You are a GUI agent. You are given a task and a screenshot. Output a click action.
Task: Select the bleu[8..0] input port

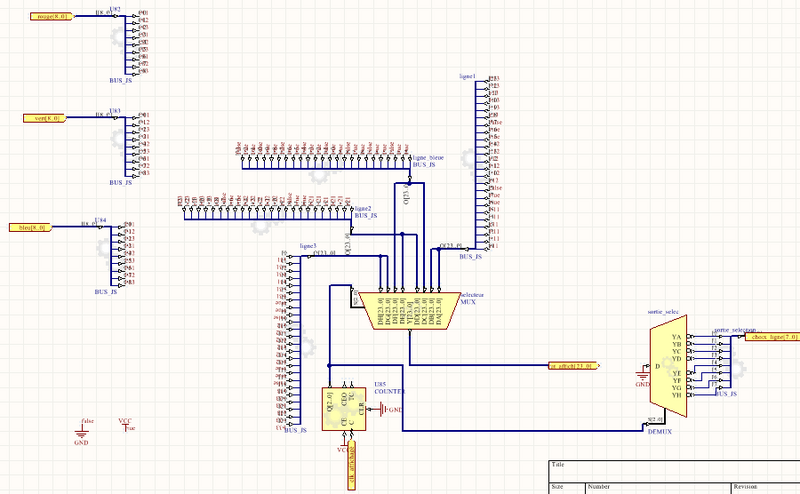click(x=30, y=227)
